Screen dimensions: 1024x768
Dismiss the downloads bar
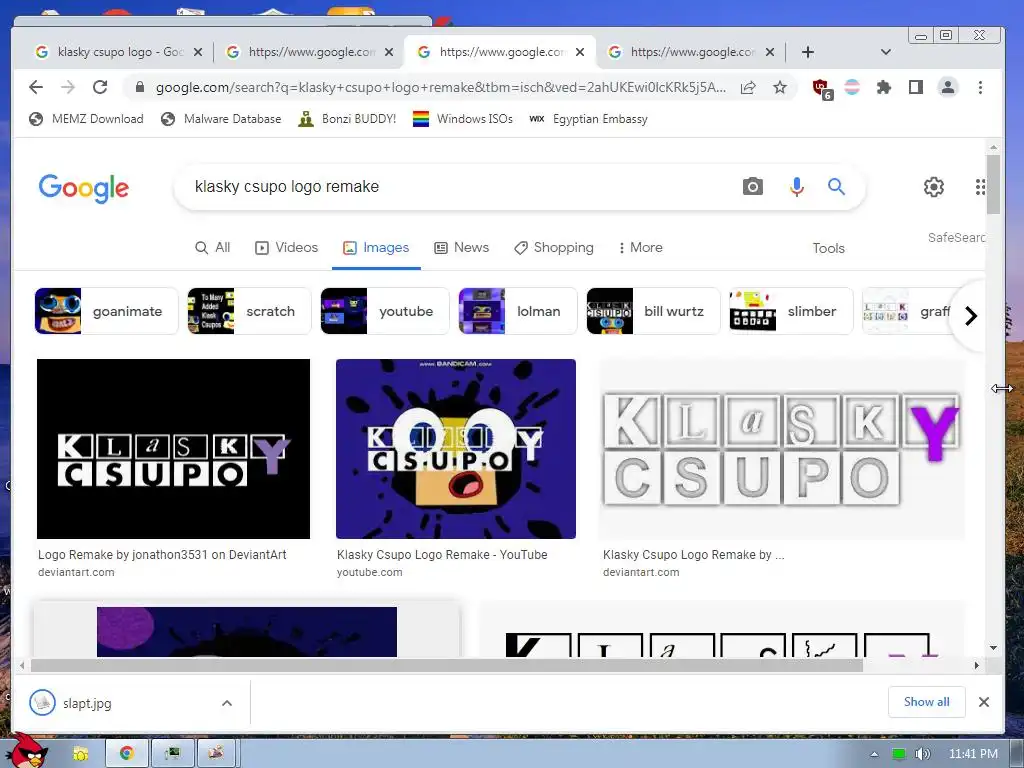[x=984, y=702]
